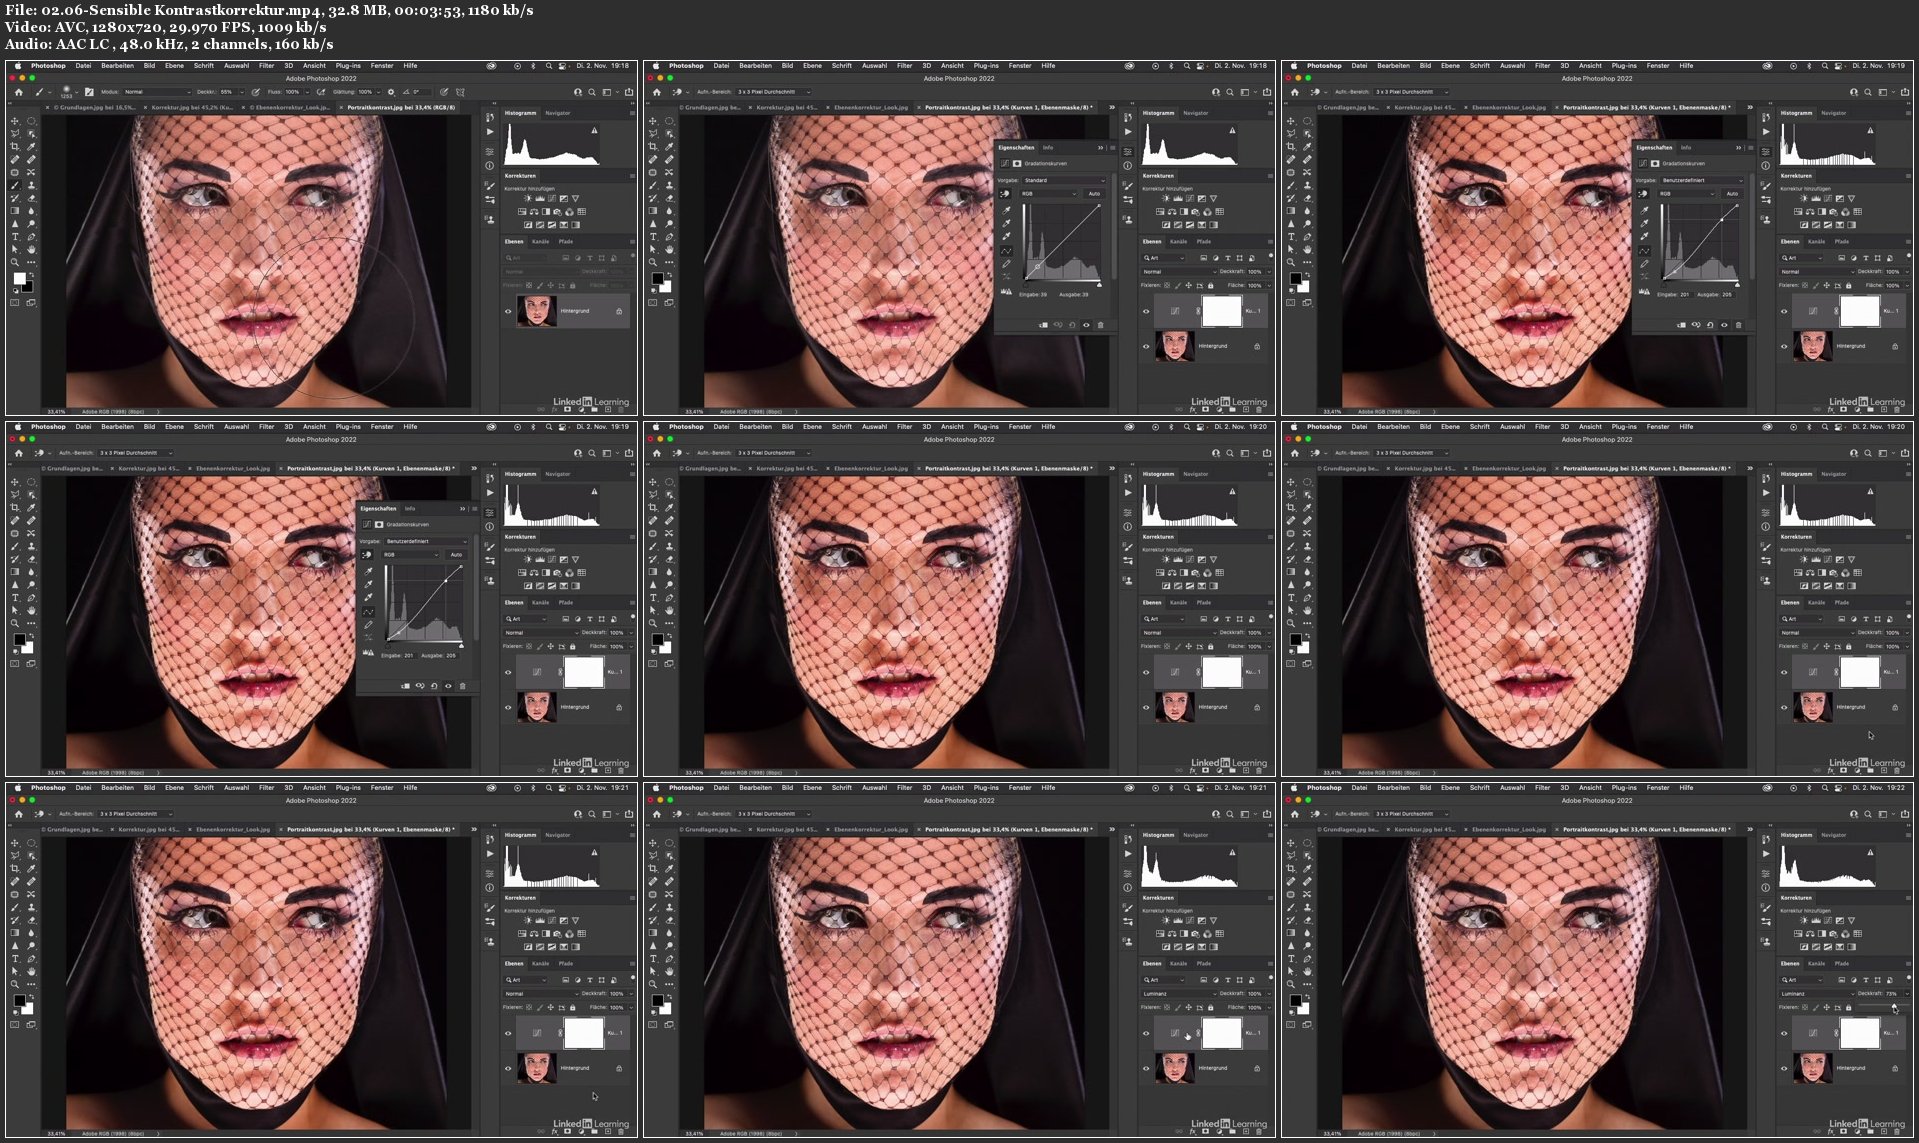This screenshot has height=1143, width=1919.
Task: Hide the curves layer in the bottom-right frame
Action: pos(1784,1033)
